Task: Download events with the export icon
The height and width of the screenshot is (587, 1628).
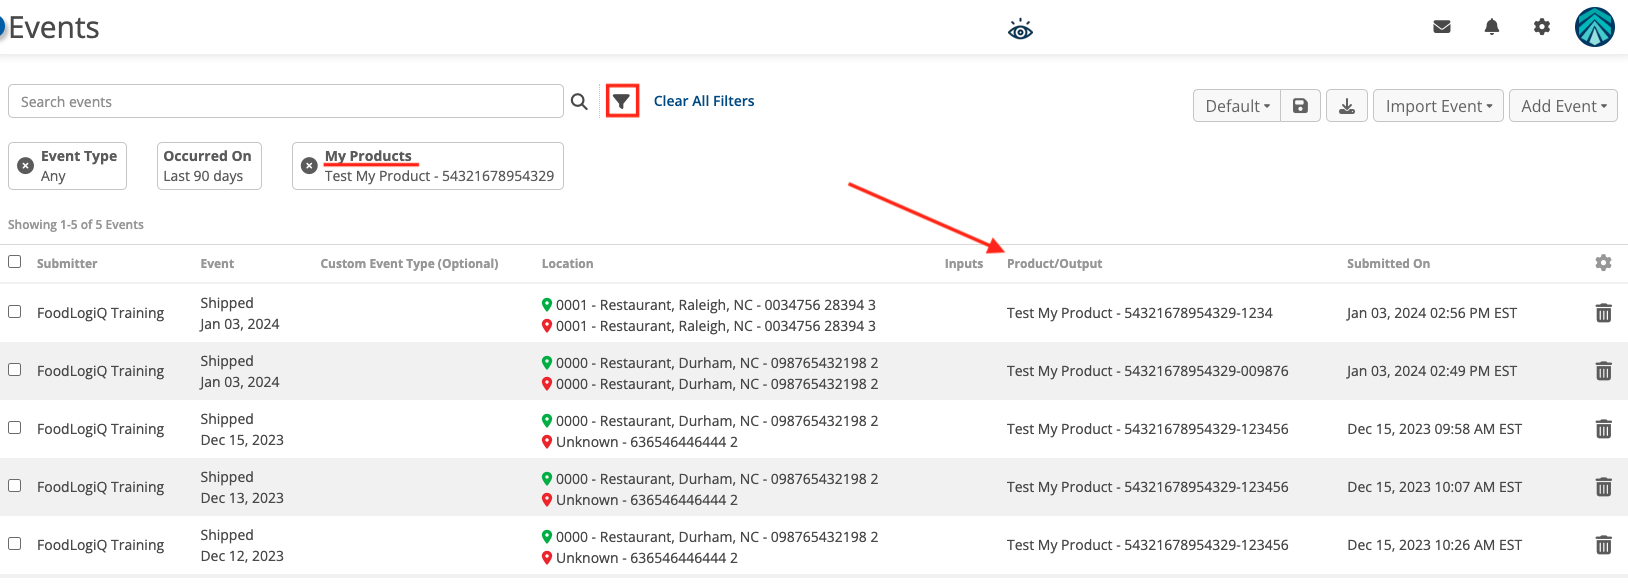Action: pos(1347,106)
